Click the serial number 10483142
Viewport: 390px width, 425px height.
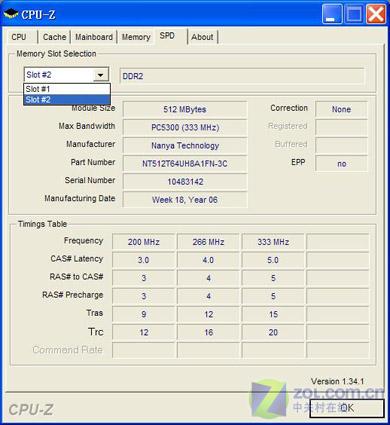pos(185,182)
